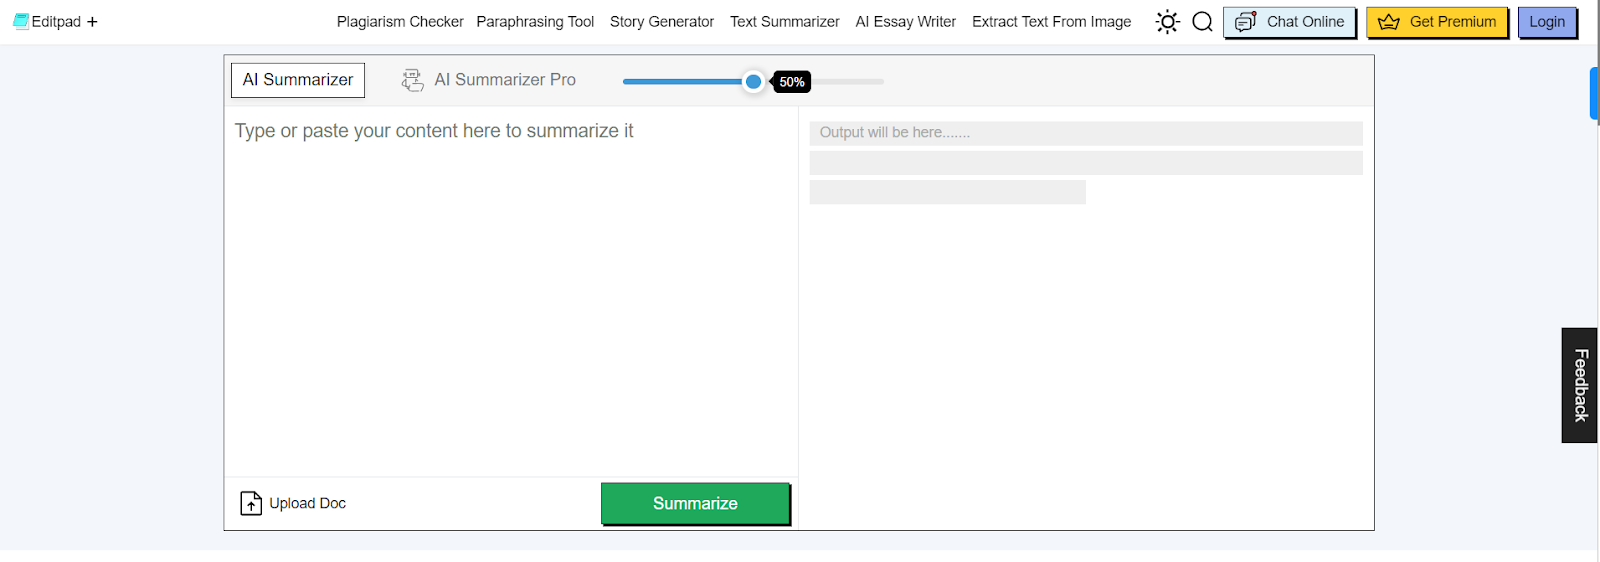Select the AI Summarizer tab
The image size is (1600, 562).
tap(298, 80)
